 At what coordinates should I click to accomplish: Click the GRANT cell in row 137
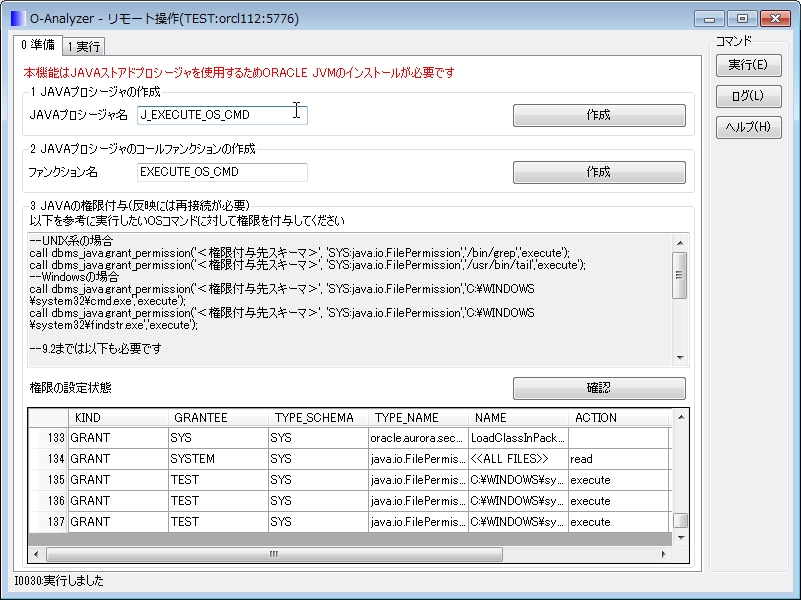click(x=118, y=522)
